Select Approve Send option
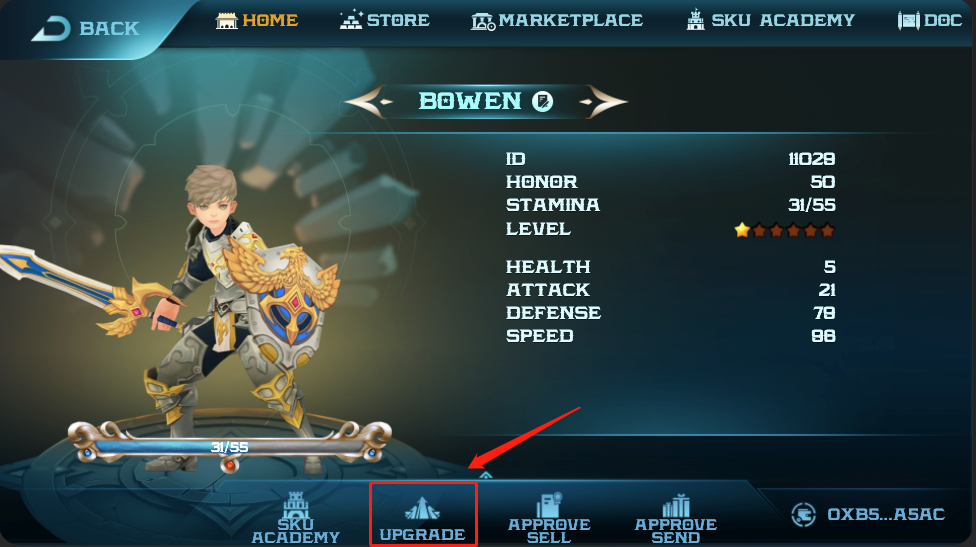This screenshot has width=976, height=547. click(675, 518)
